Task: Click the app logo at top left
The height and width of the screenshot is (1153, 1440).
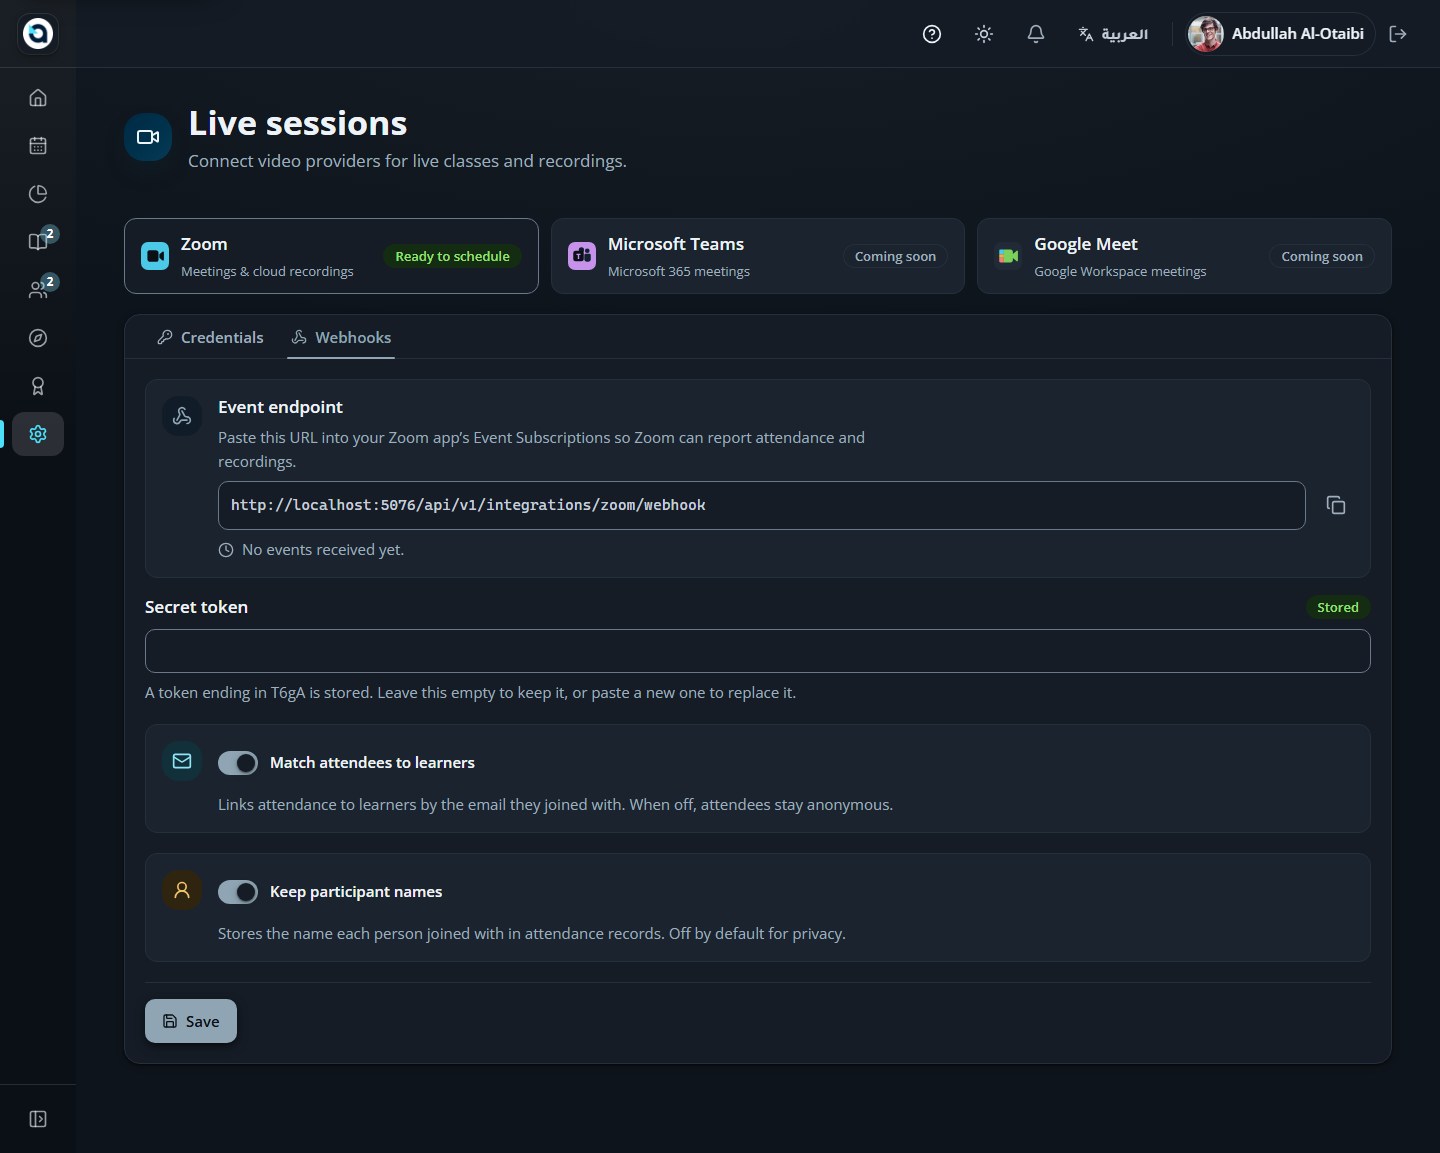Action: tap(38, 34)
